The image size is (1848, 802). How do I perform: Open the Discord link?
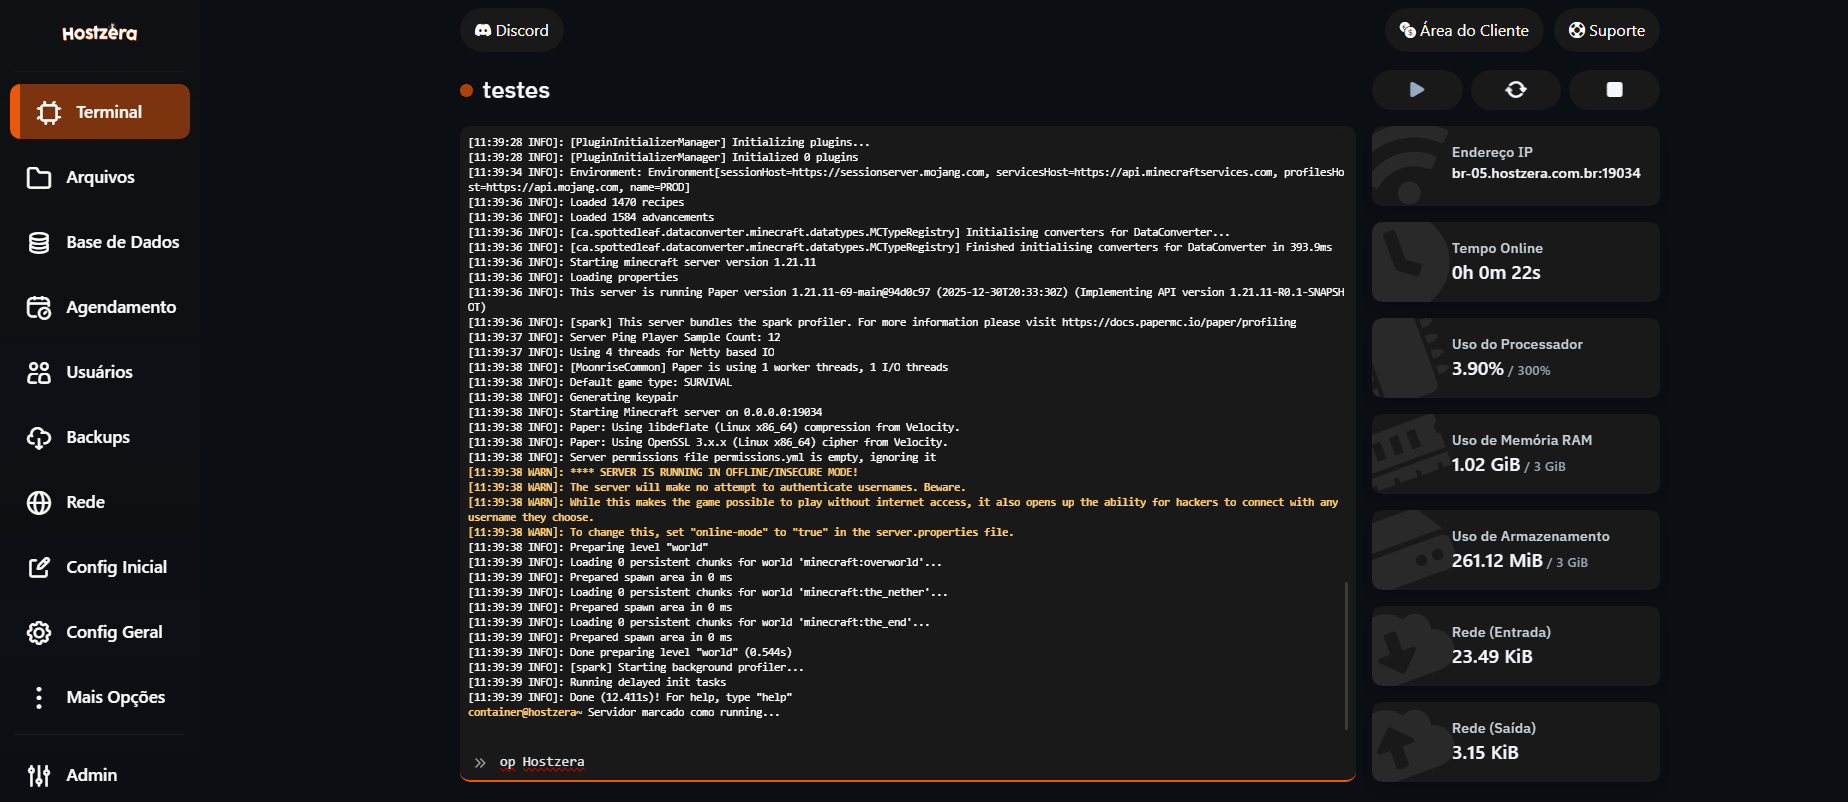pyautogui.click(x=511, y=30)
